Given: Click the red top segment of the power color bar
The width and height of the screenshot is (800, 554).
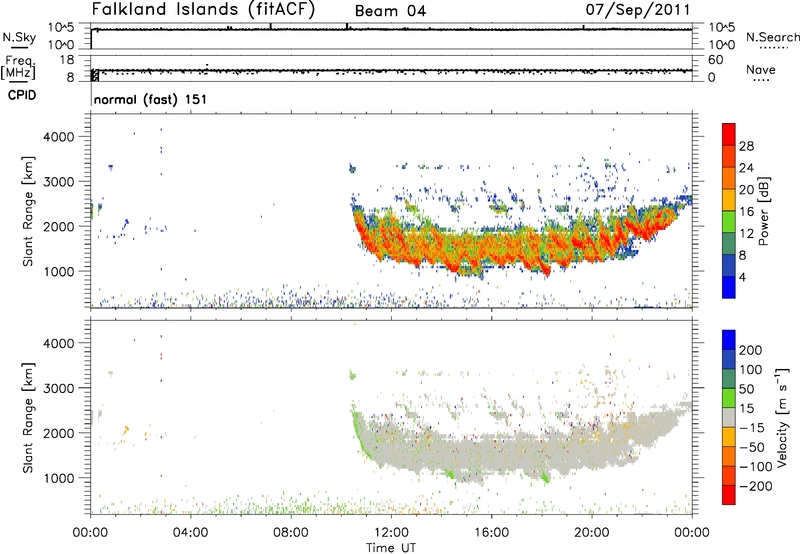Looking at the screenshot, I should point(729,134).
